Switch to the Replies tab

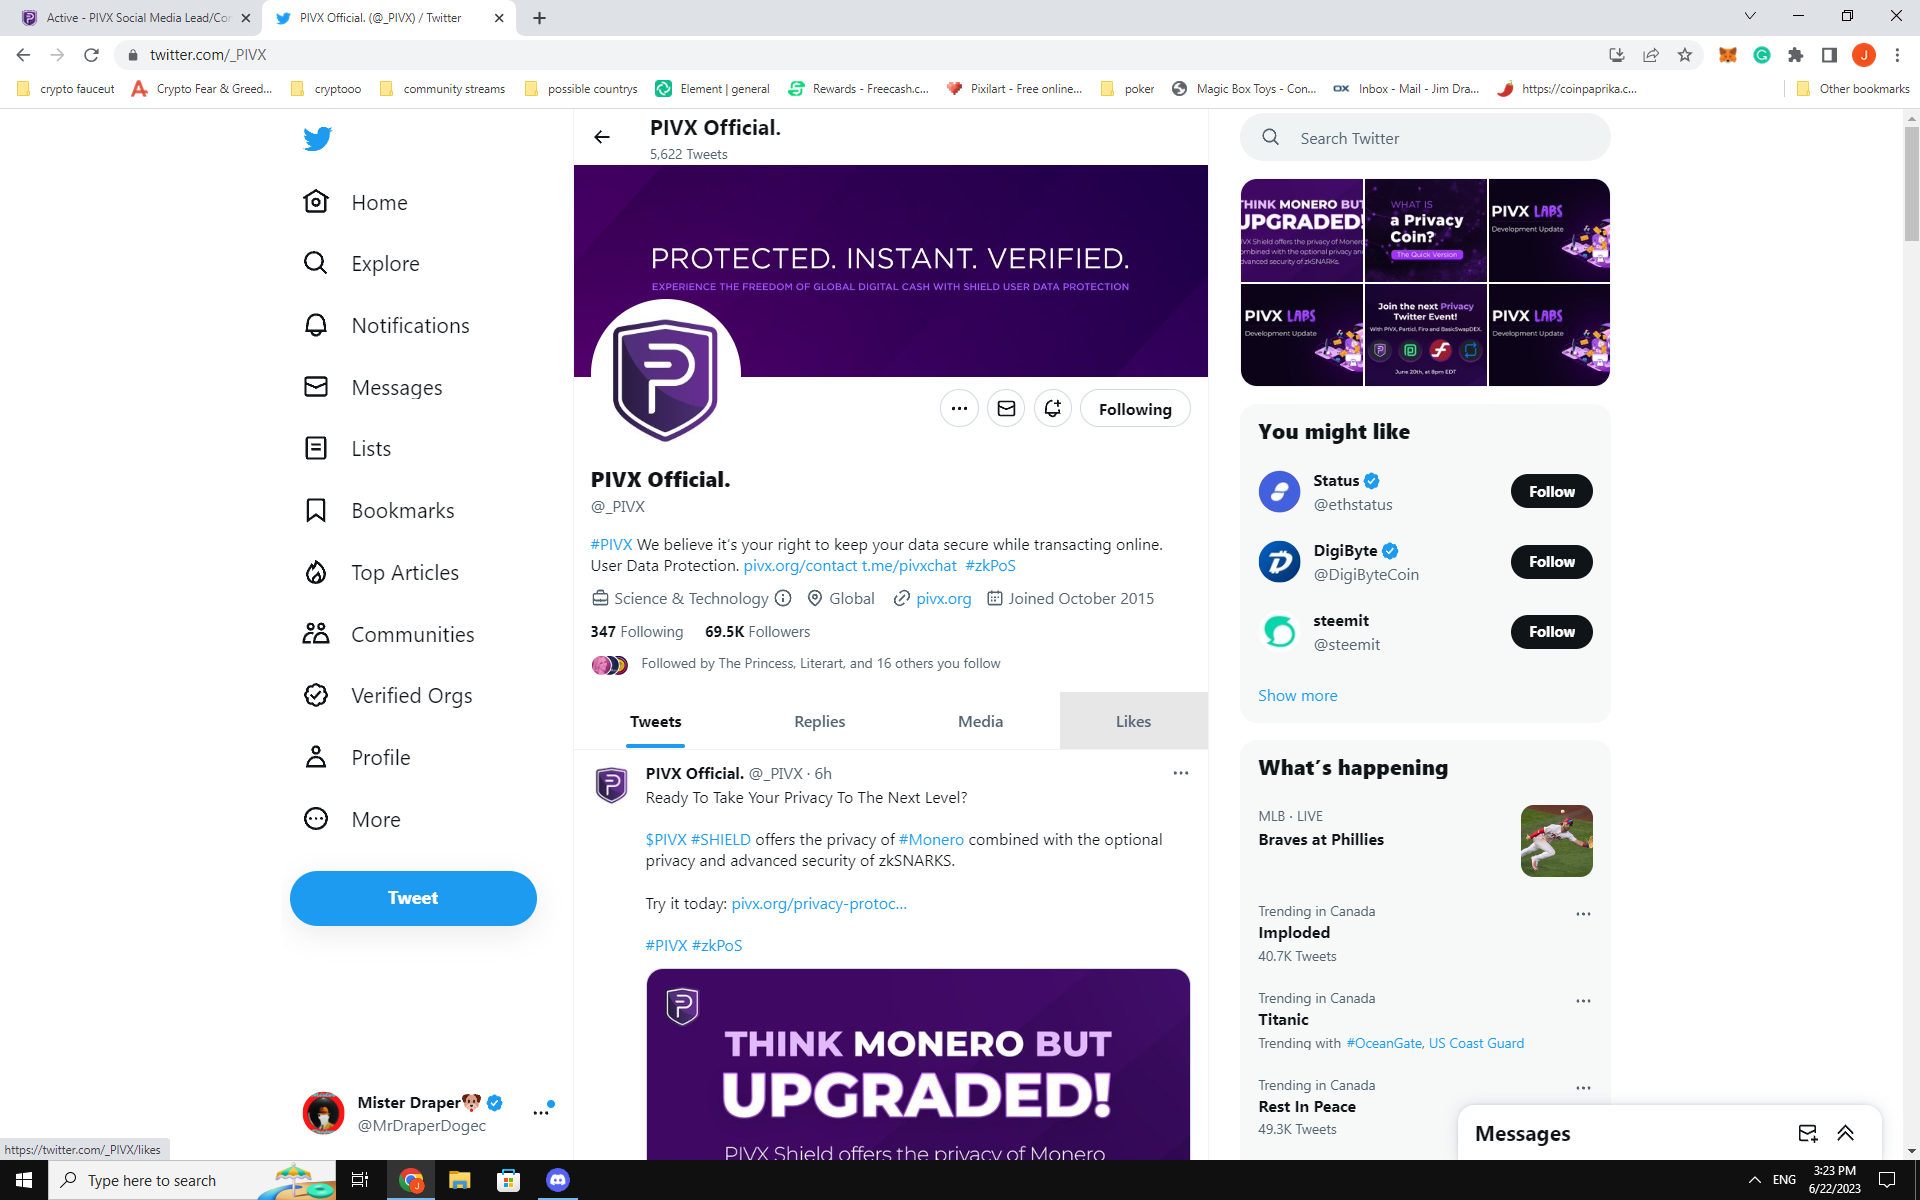[819, 721]
